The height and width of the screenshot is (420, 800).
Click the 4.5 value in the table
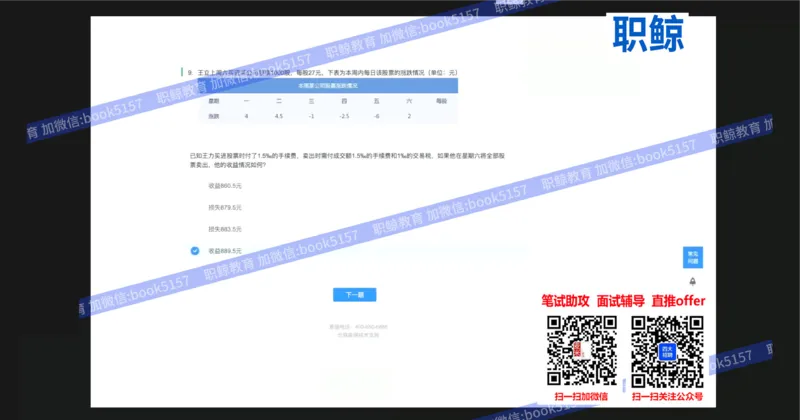click(x=279, y=116)
